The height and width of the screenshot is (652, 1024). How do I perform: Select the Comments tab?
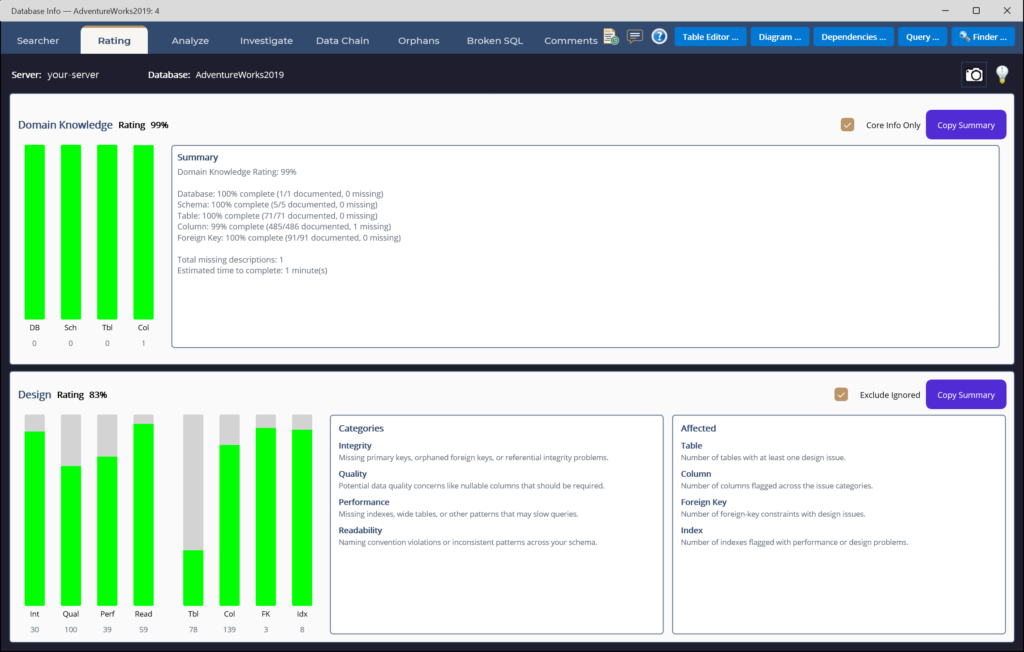click(571, 41)
